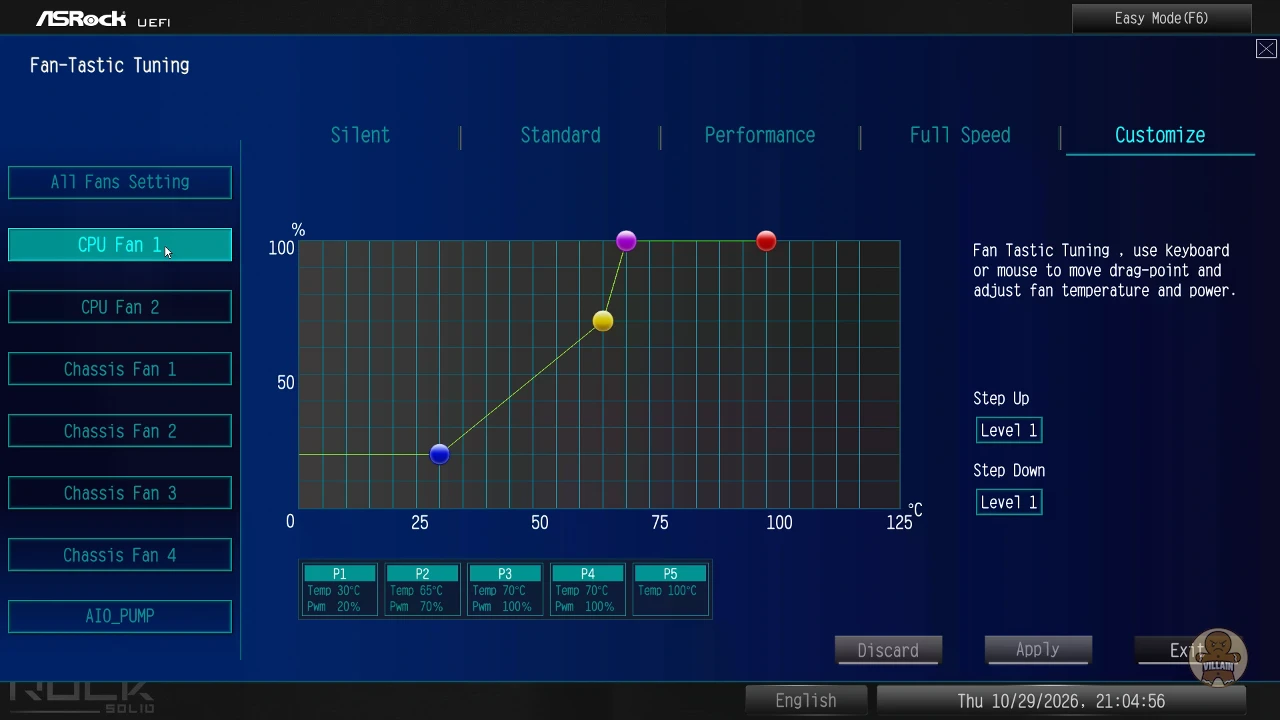Image resolution: width=1280 pixels, height=720 pixels.
Task: Switch to Easy Mode (F6)
Action: 1162,18
